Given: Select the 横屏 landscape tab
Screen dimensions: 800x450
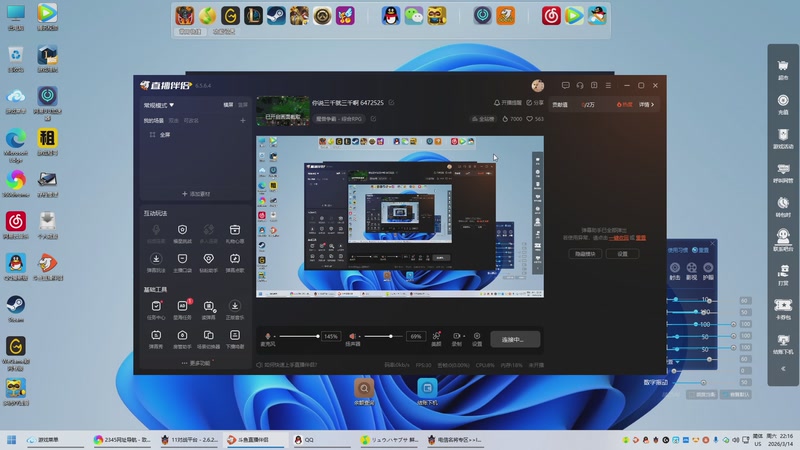Looking at the screenshot, I should point(228,105).
